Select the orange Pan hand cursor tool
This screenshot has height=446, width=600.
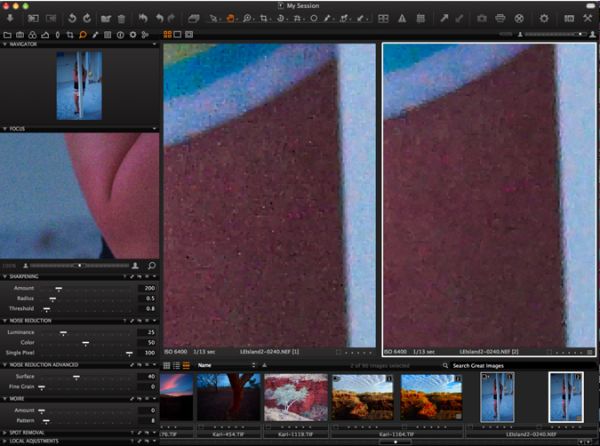point(230,18)
